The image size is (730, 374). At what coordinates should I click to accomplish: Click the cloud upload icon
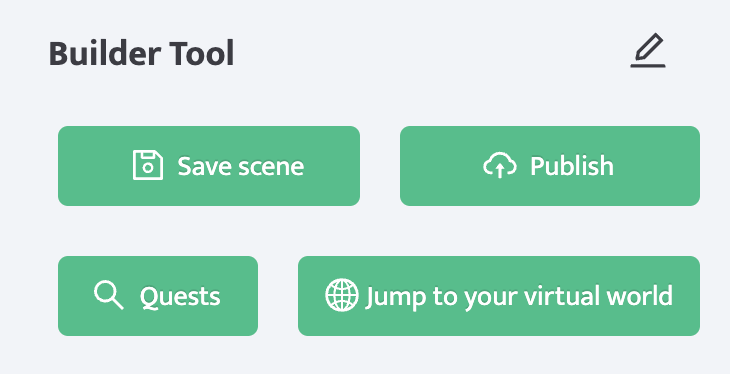click(x=500, y=165)
